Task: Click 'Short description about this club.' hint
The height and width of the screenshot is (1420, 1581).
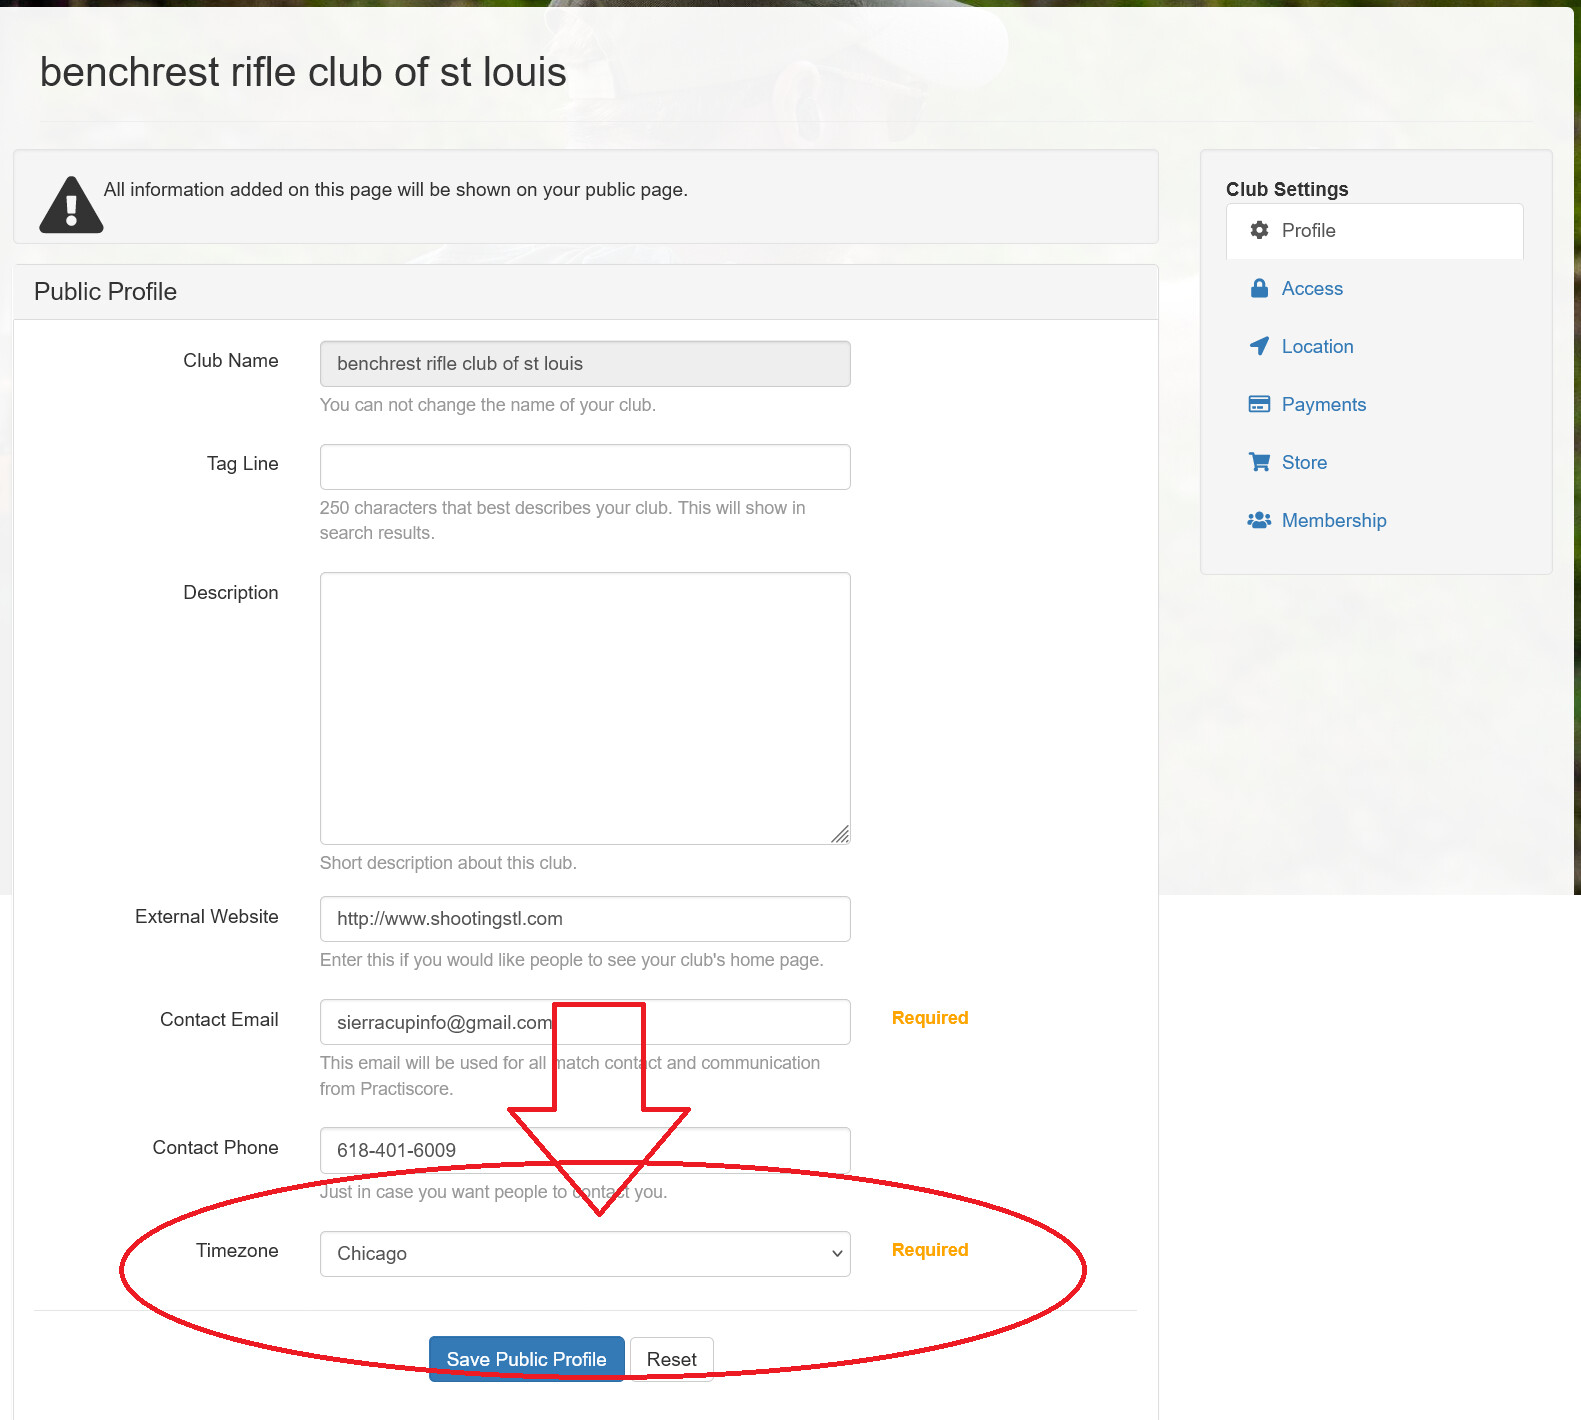Action: pos(448,863)
